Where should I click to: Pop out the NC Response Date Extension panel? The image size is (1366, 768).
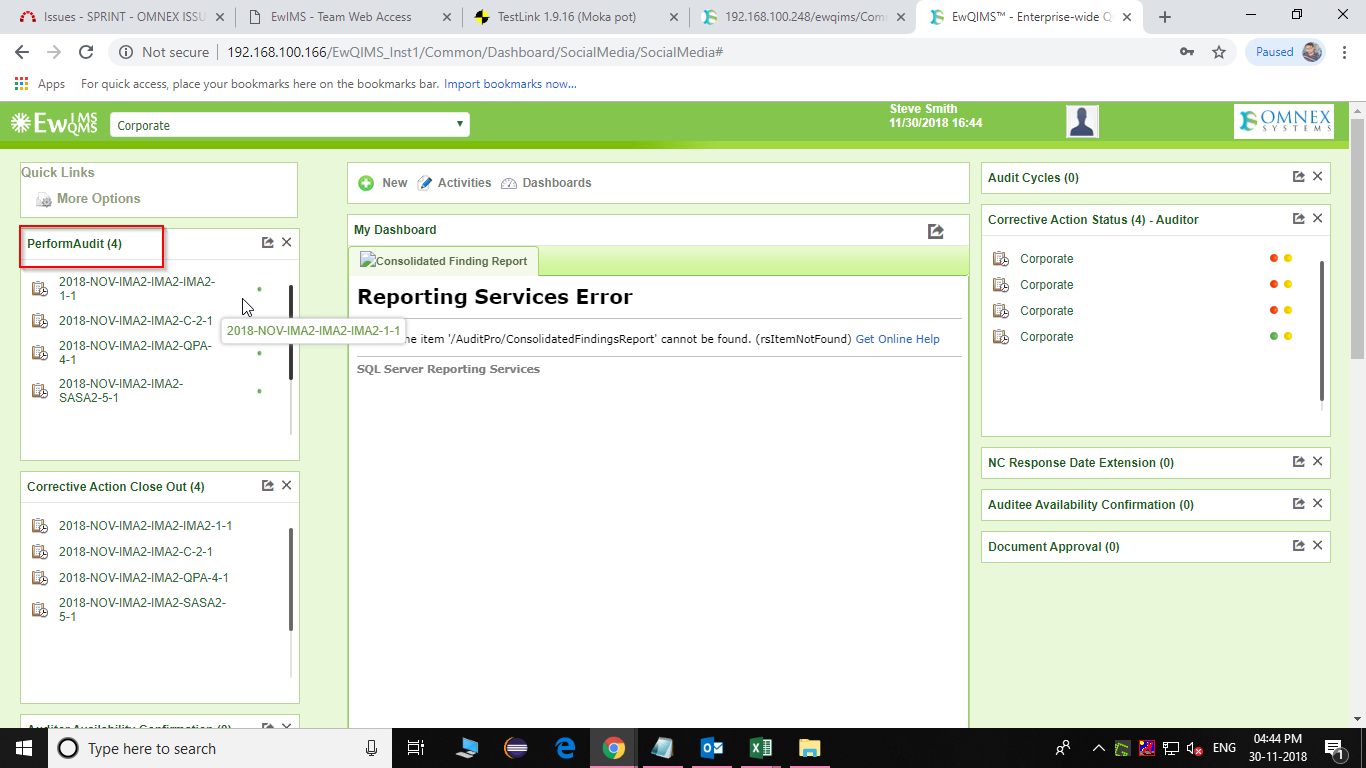[1299, 461]
